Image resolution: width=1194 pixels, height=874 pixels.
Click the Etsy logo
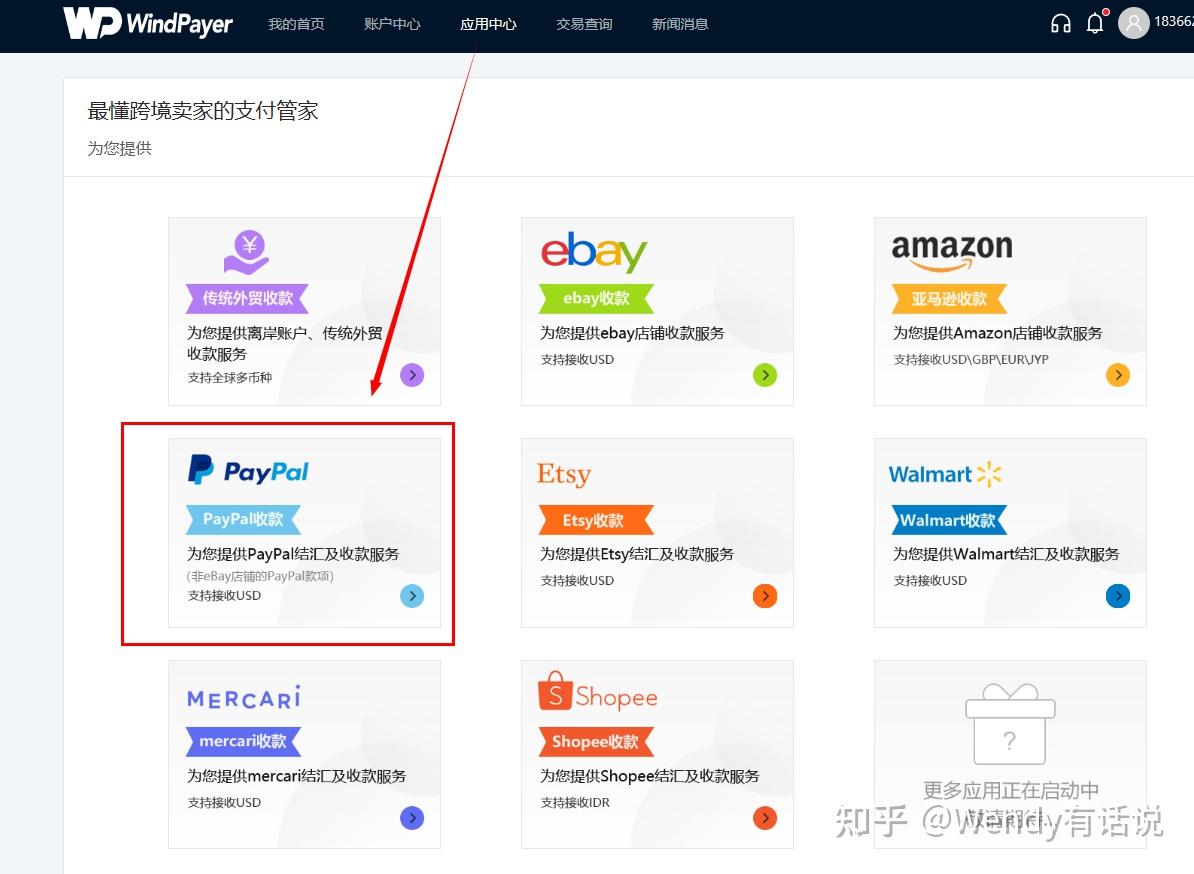tap(563, 474)
